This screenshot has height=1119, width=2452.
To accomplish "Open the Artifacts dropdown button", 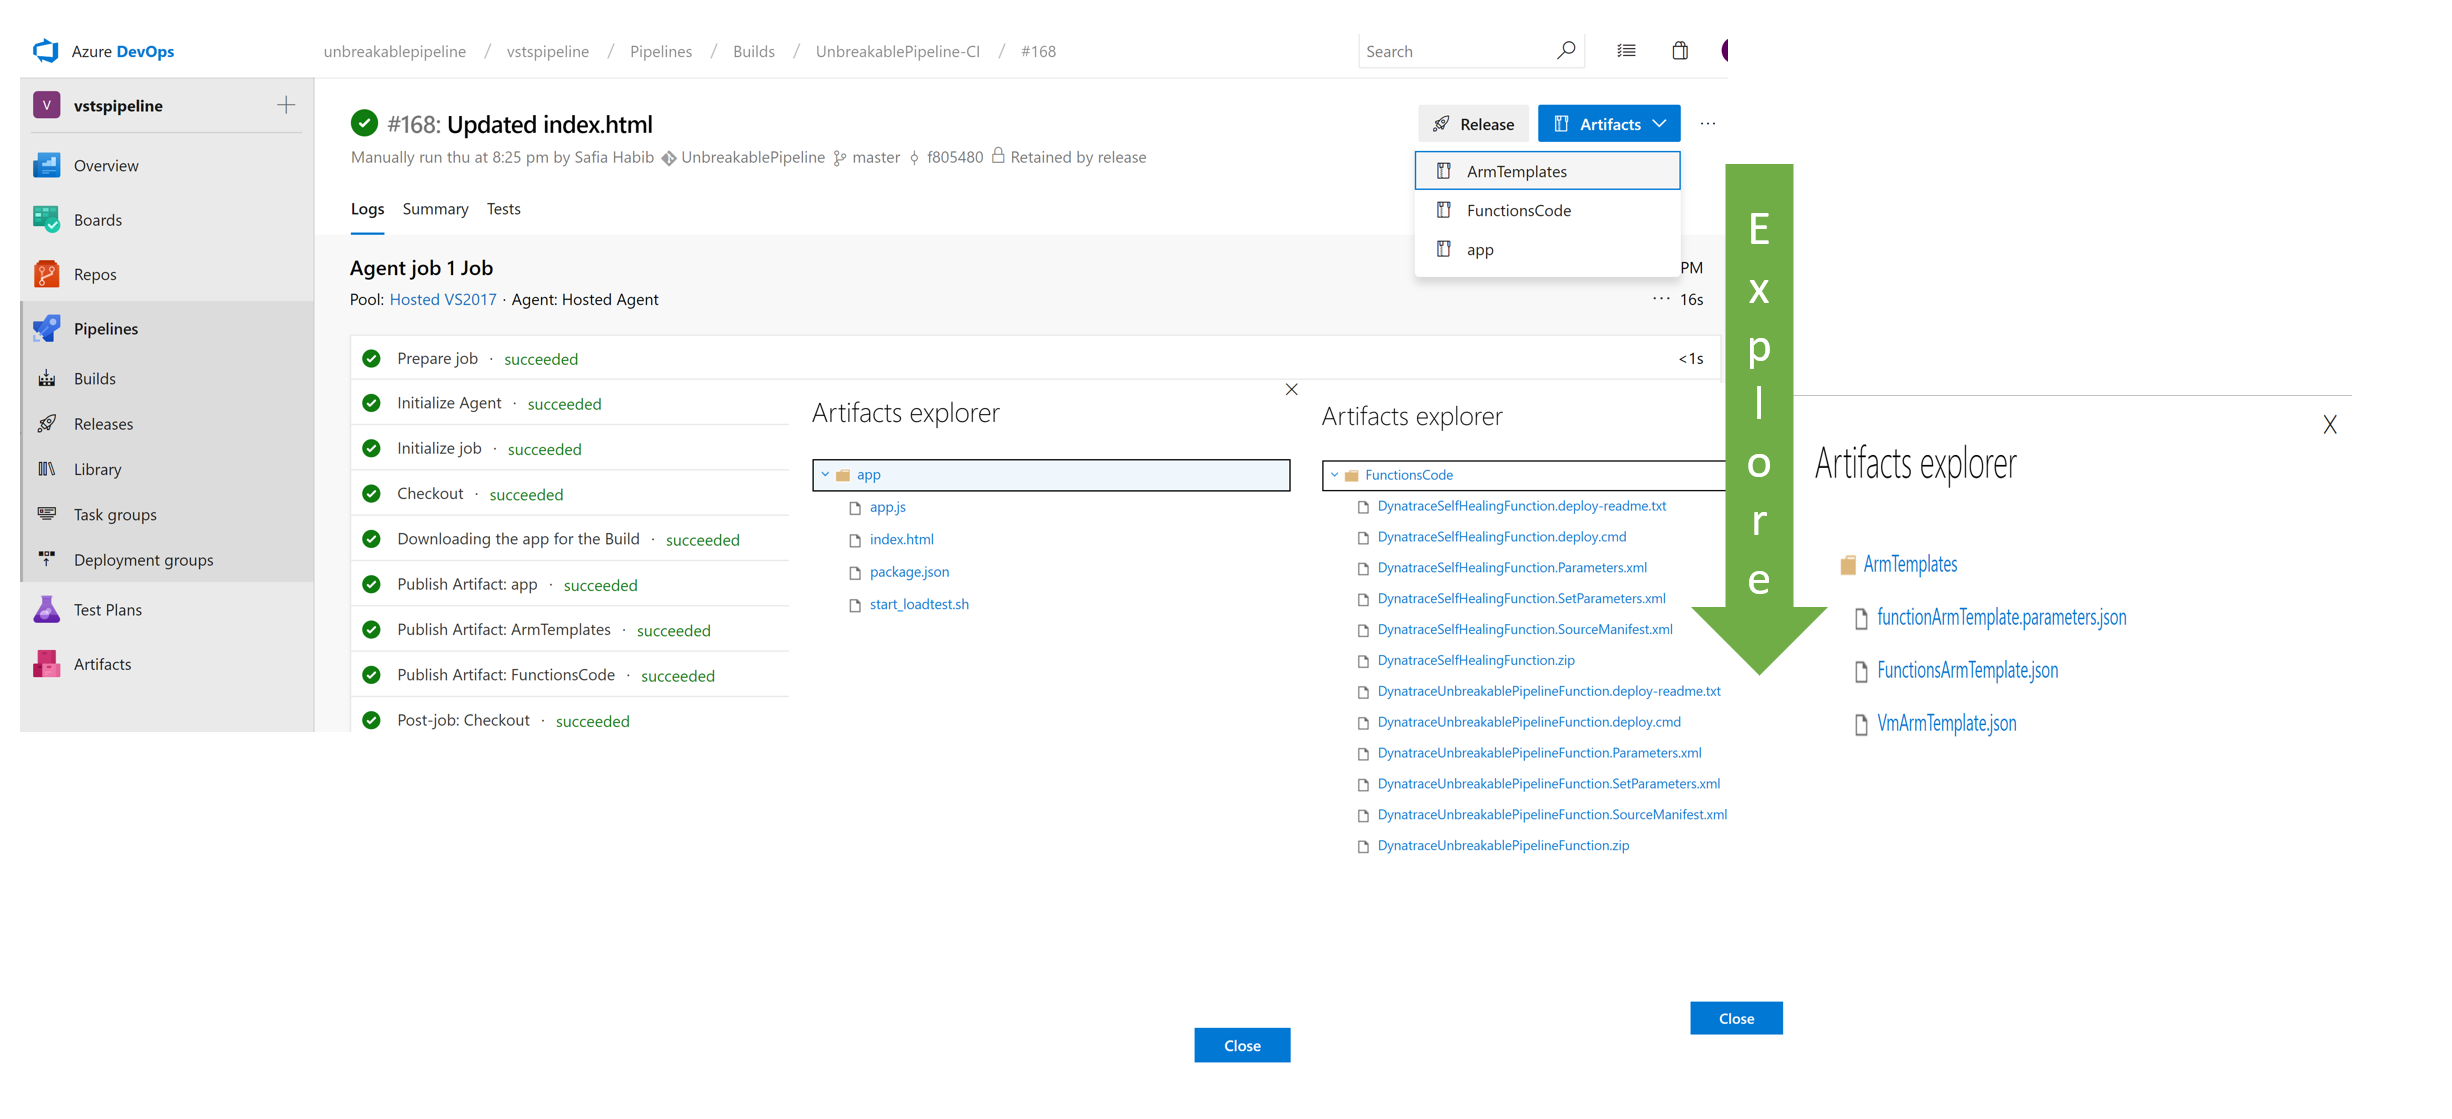I will pos(1608,124).
